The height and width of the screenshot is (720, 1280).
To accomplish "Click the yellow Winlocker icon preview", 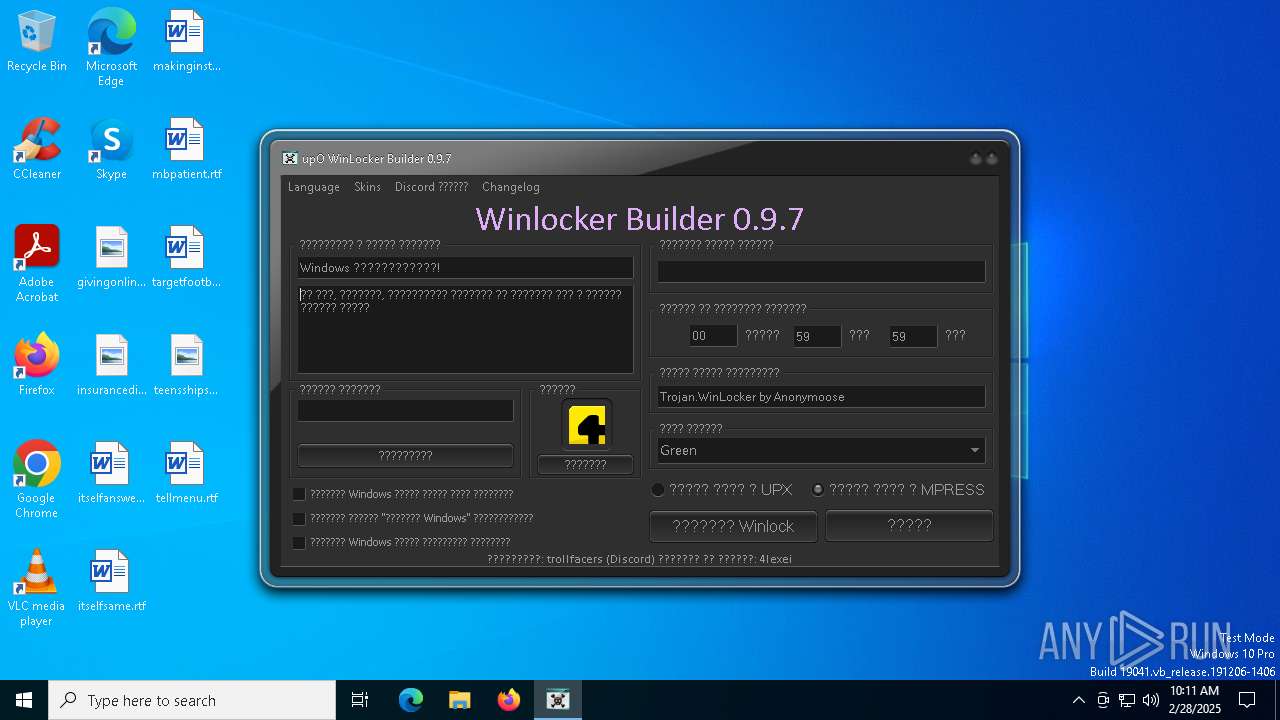I will (587, 425).
